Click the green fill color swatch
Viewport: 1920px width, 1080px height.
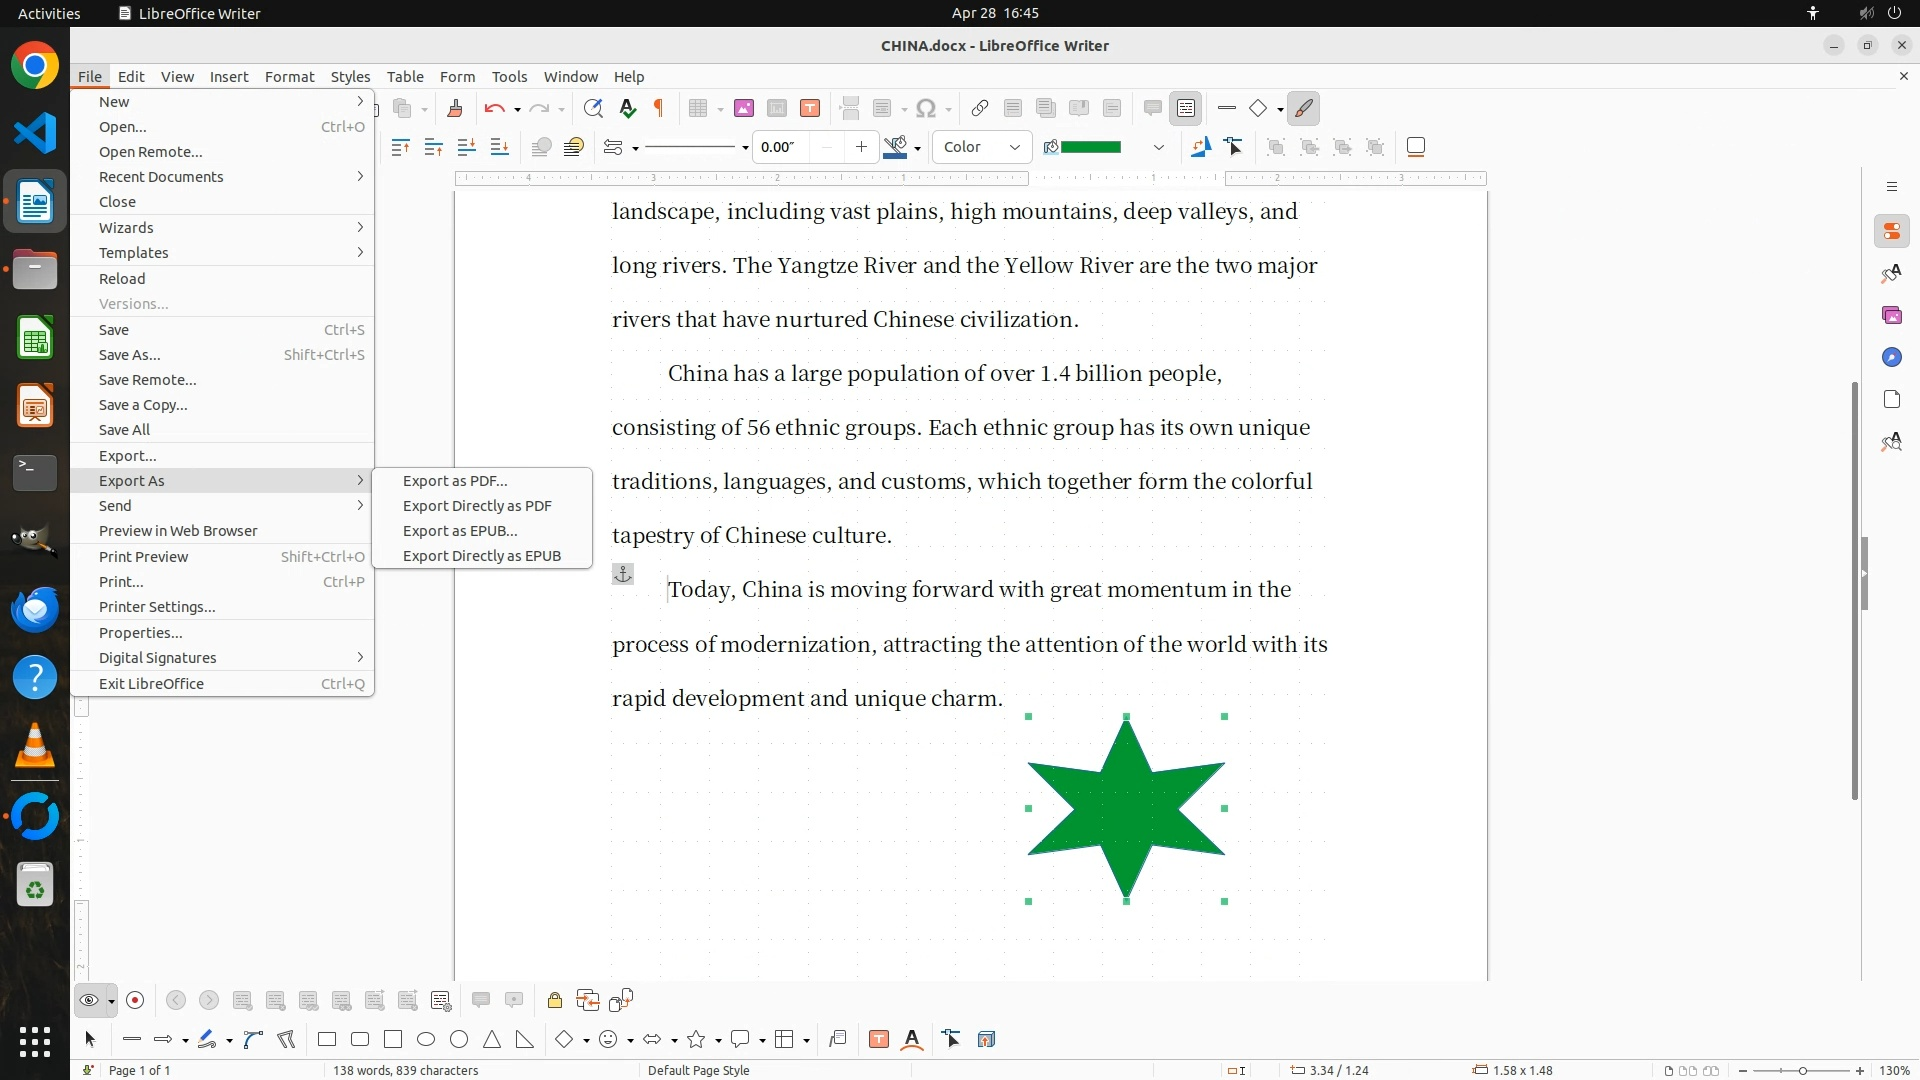[x=1090, y=147]
